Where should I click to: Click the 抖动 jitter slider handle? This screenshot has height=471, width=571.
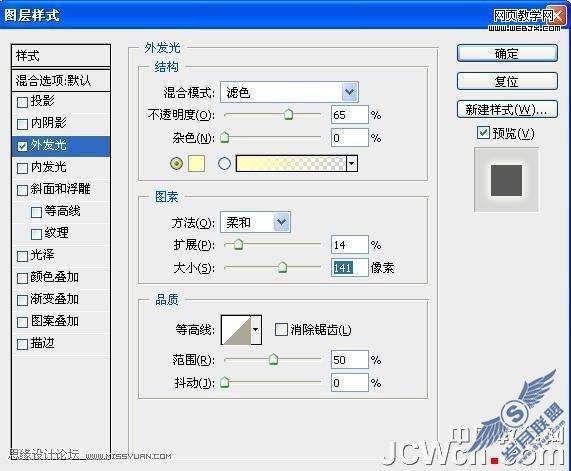[225, 382]
